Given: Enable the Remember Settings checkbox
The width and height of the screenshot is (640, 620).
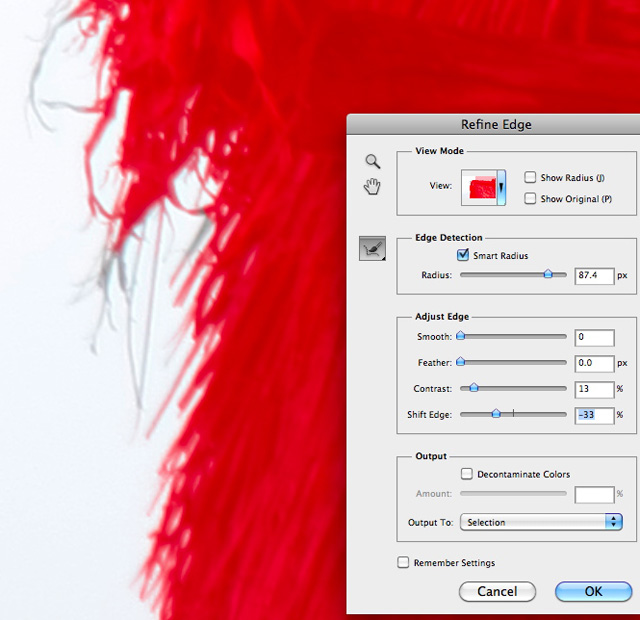Looking at the screenshot, I should (403, 562).
